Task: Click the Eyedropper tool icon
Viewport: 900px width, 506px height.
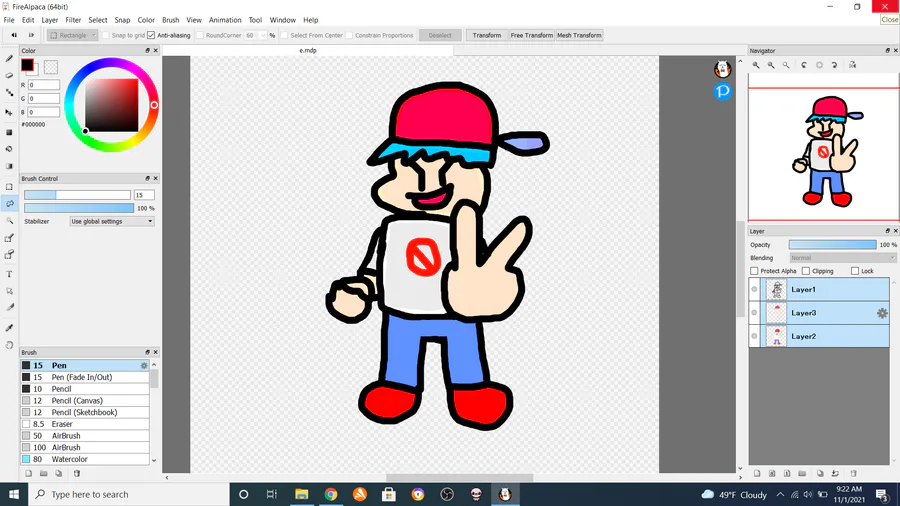Action: [10, 328]
